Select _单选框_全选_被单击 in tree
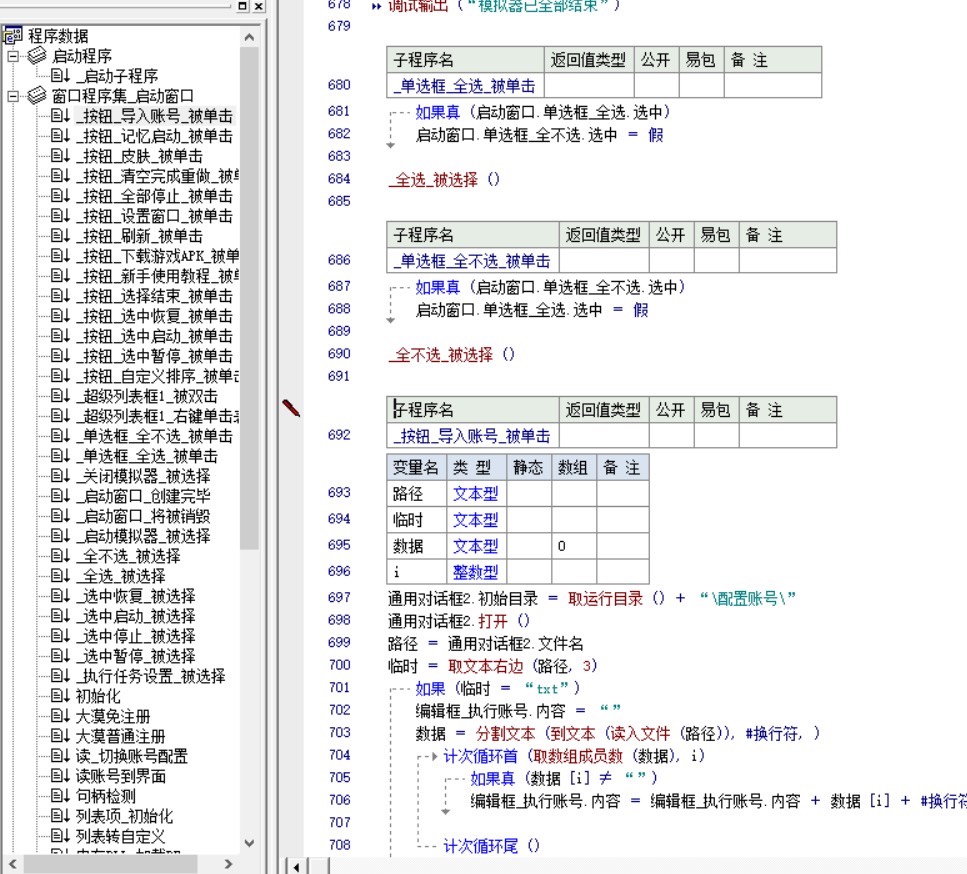The image size is (967, 874). click(147, 456)
